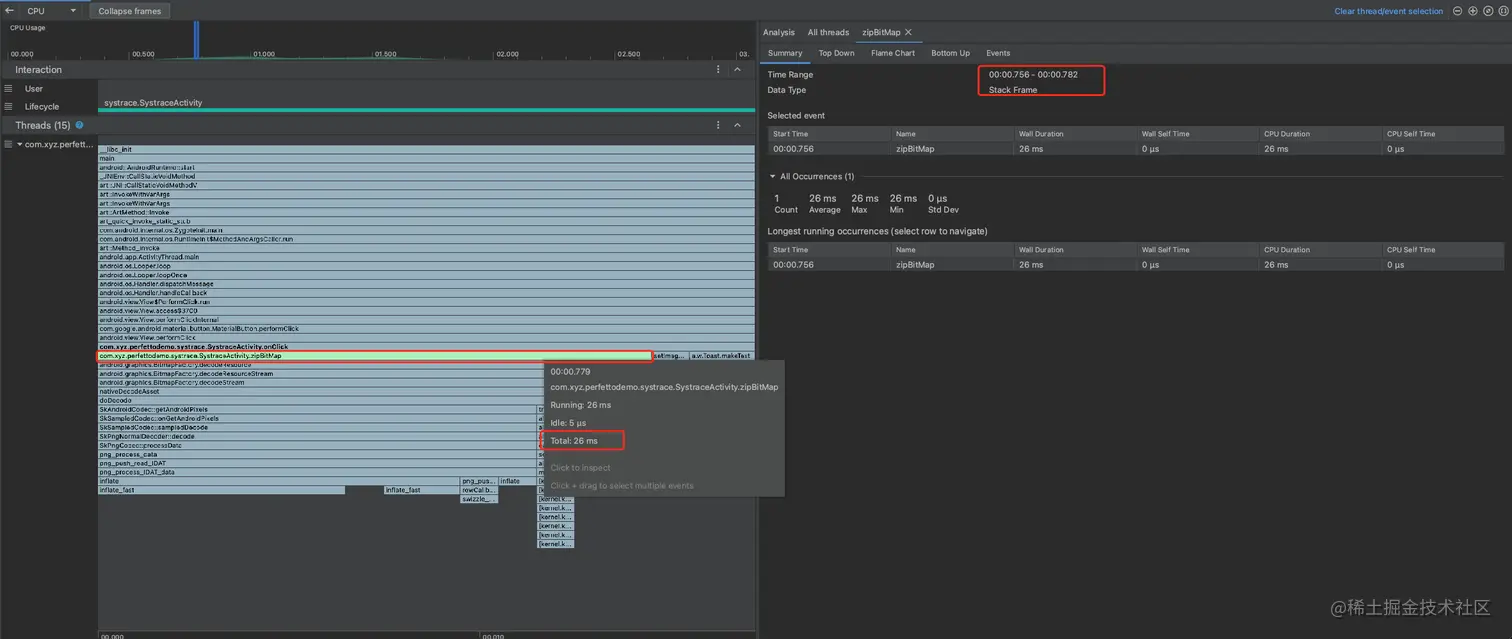Open the Summary sub-tab
Image resolution: width=1512 pixels, height=639 pixels.
(785, 53)
